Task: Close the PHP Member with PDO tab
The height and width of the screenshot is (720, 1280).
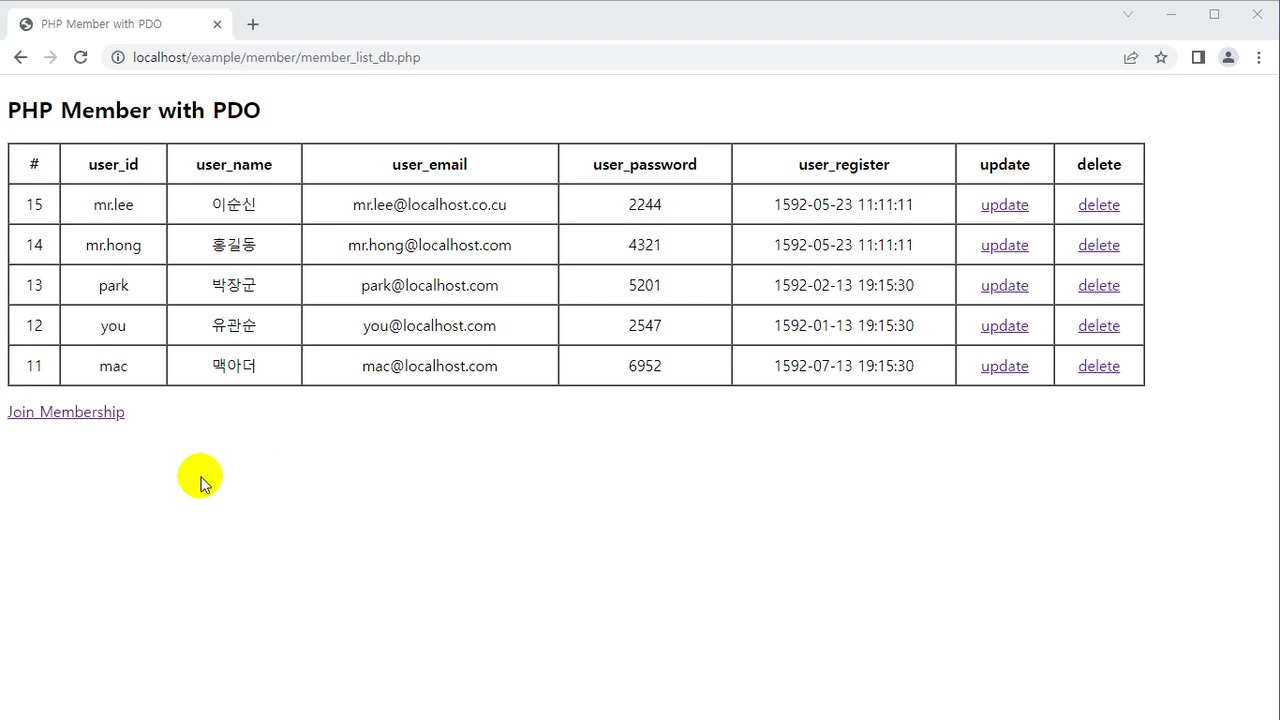Action: click(x=218, y=24)
